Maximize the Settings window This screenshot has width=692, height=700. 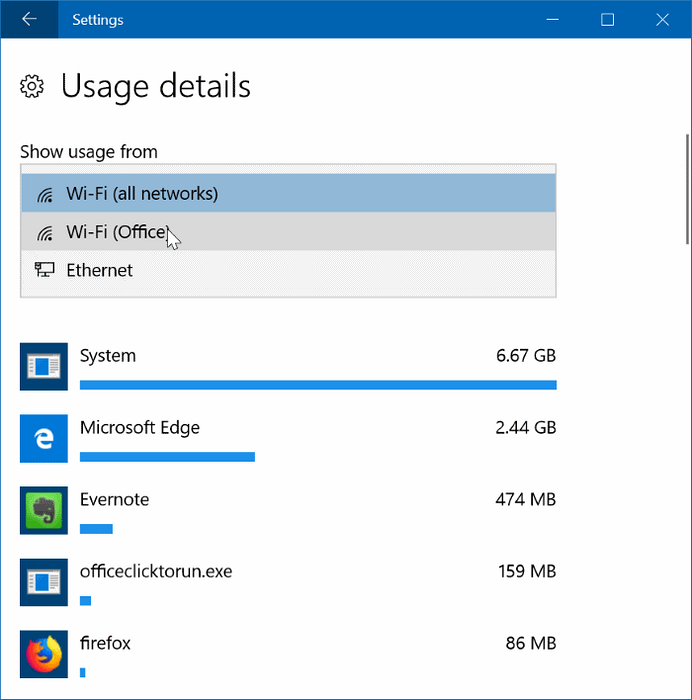click(607, 20)
